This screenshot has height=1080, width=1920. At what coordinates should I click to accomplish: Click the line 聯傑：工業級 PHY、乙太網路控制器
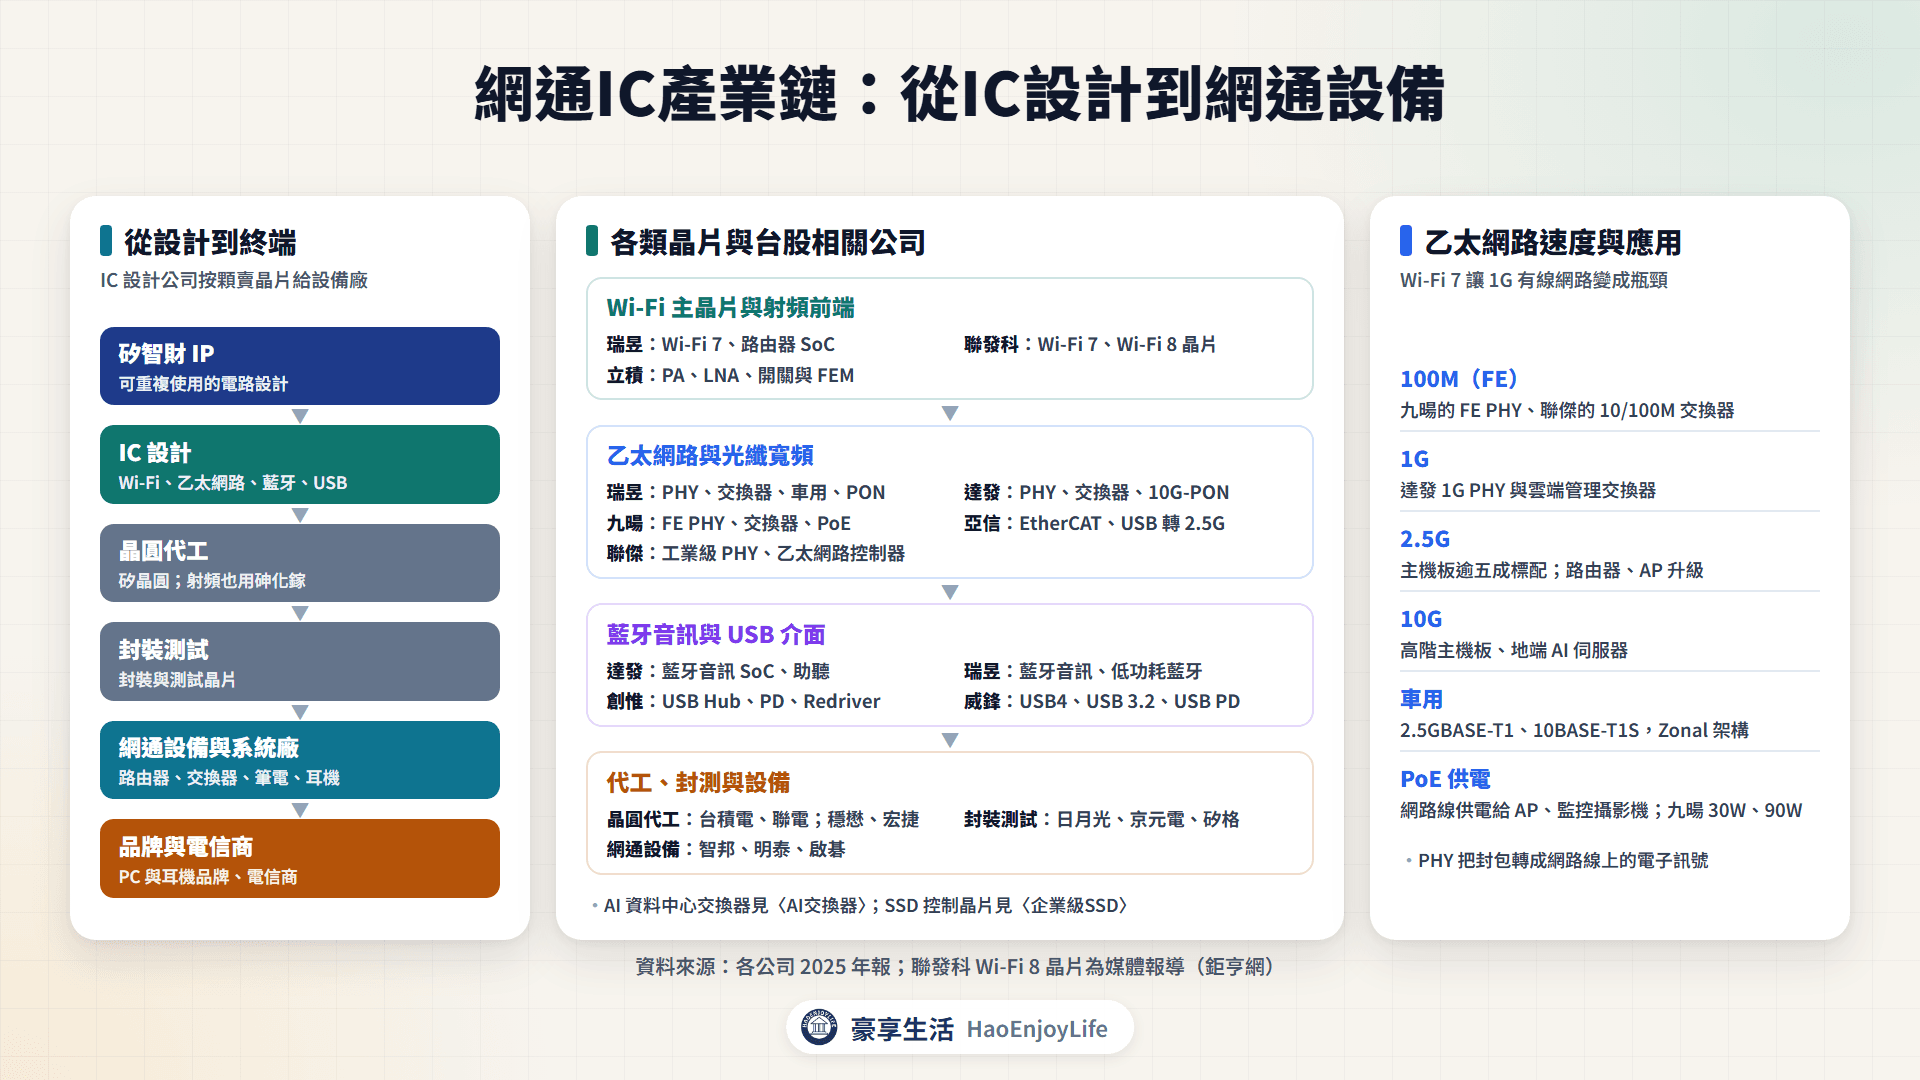[755, 554]
